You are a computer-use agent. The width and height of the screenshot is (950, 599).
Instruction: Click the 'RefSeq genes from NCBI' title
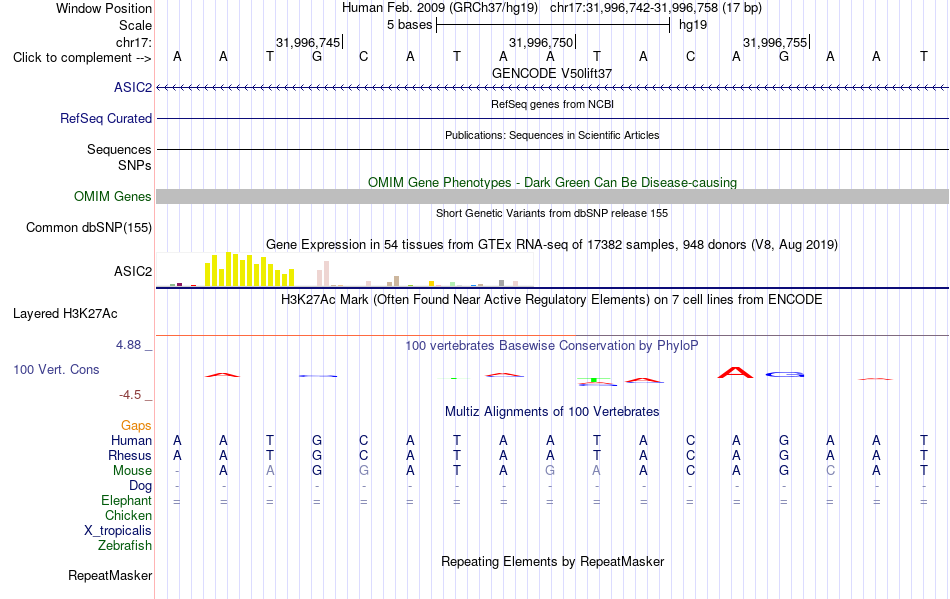click(552, 104)
